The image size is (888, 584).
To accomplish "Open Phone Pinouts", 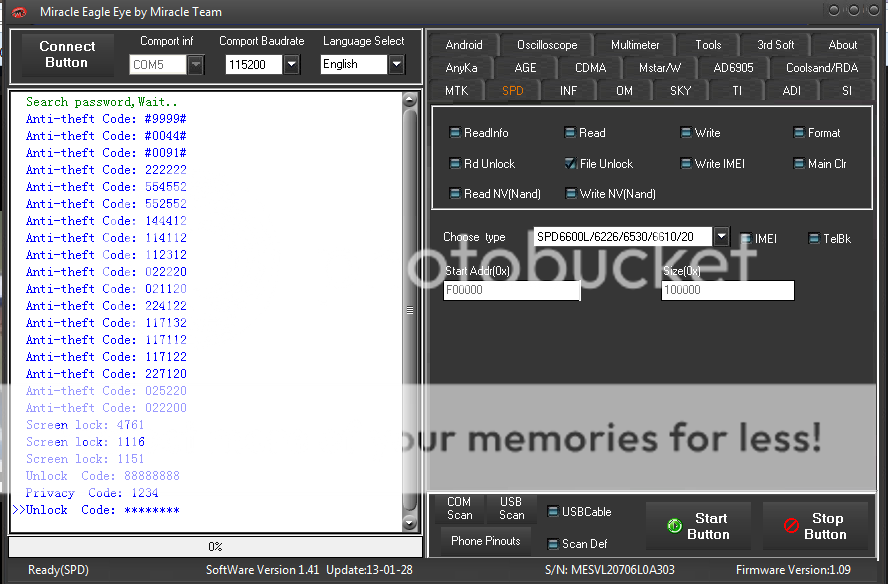I will (x=485, y=541).
